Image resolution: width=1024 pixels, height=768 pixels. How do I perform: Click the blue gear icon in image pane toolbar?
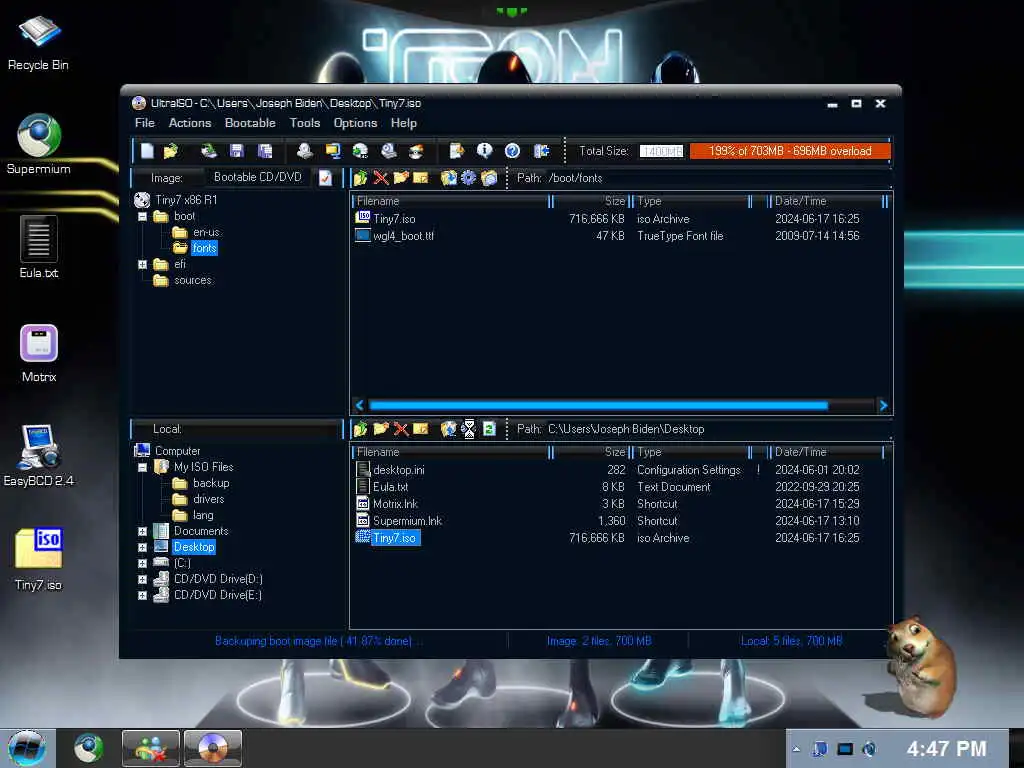coord(468,178)
